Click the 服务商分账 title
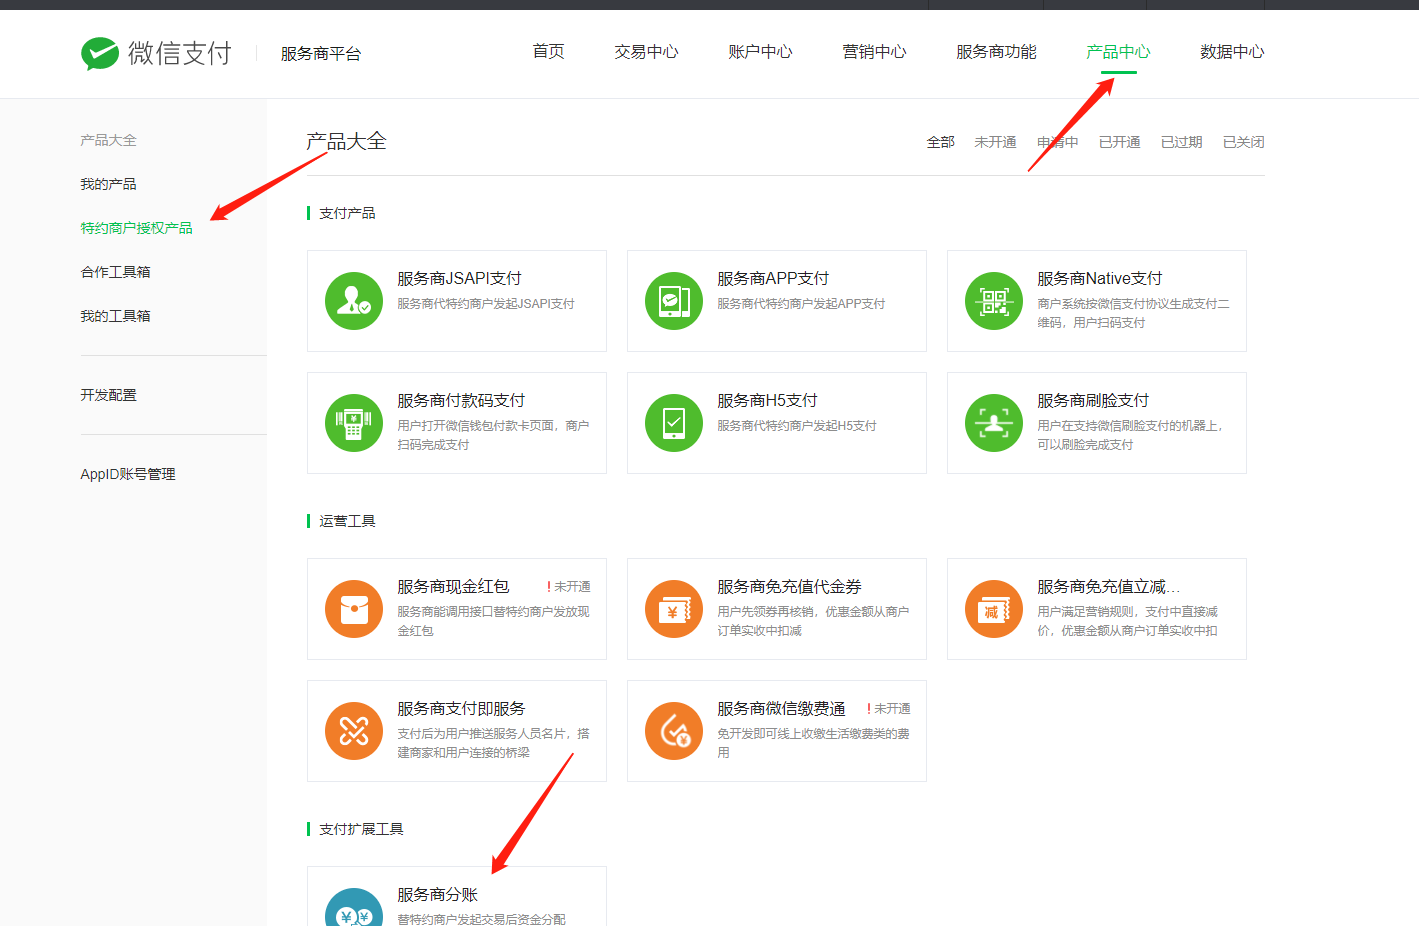 point(437,895)
